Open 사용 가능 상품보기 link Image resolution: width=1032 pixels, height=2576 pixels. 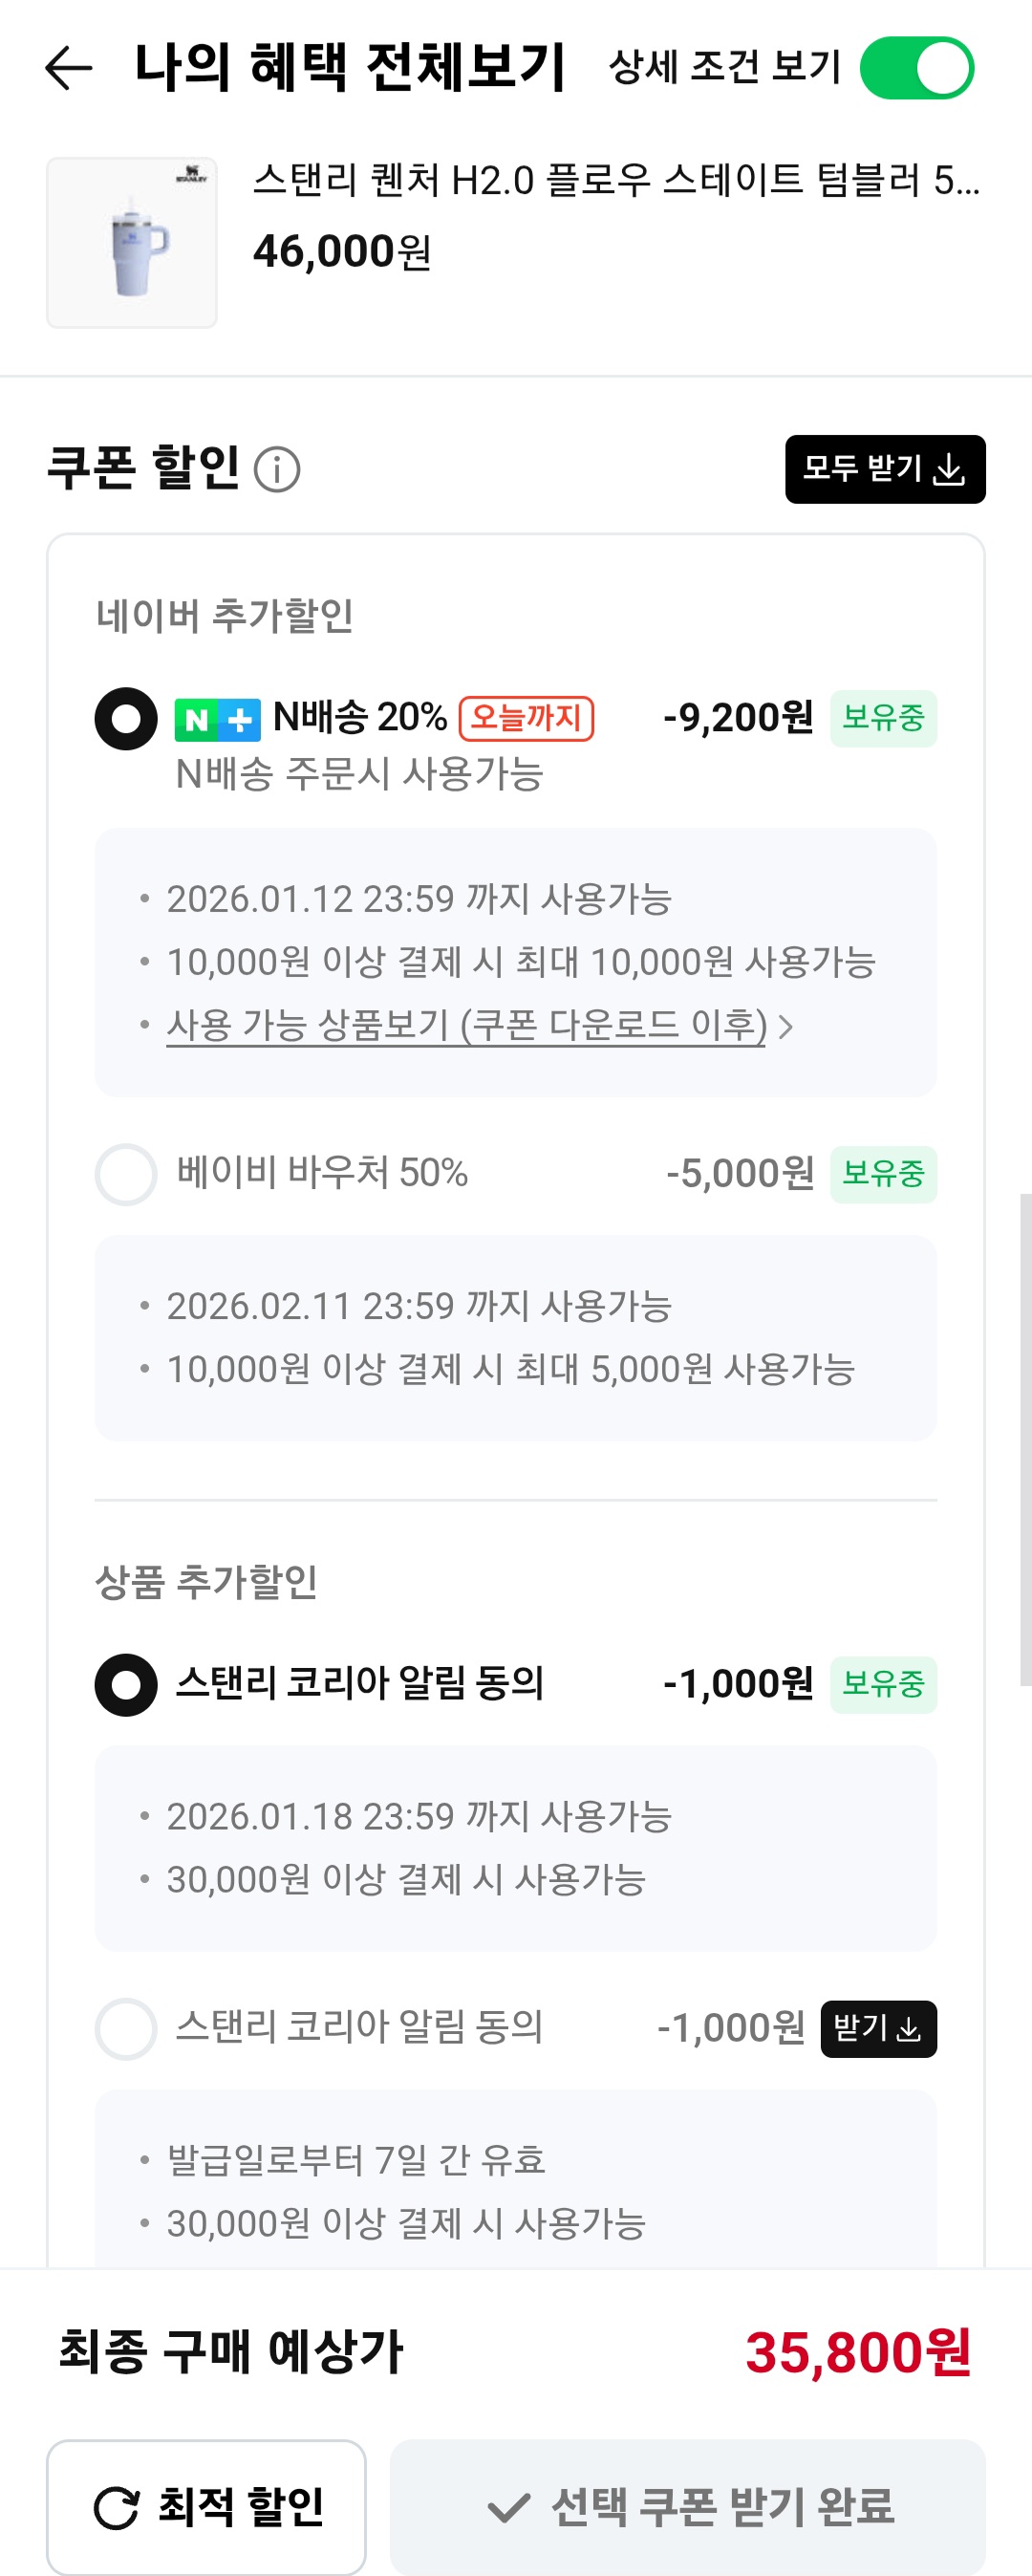[x=466, y=1025]
